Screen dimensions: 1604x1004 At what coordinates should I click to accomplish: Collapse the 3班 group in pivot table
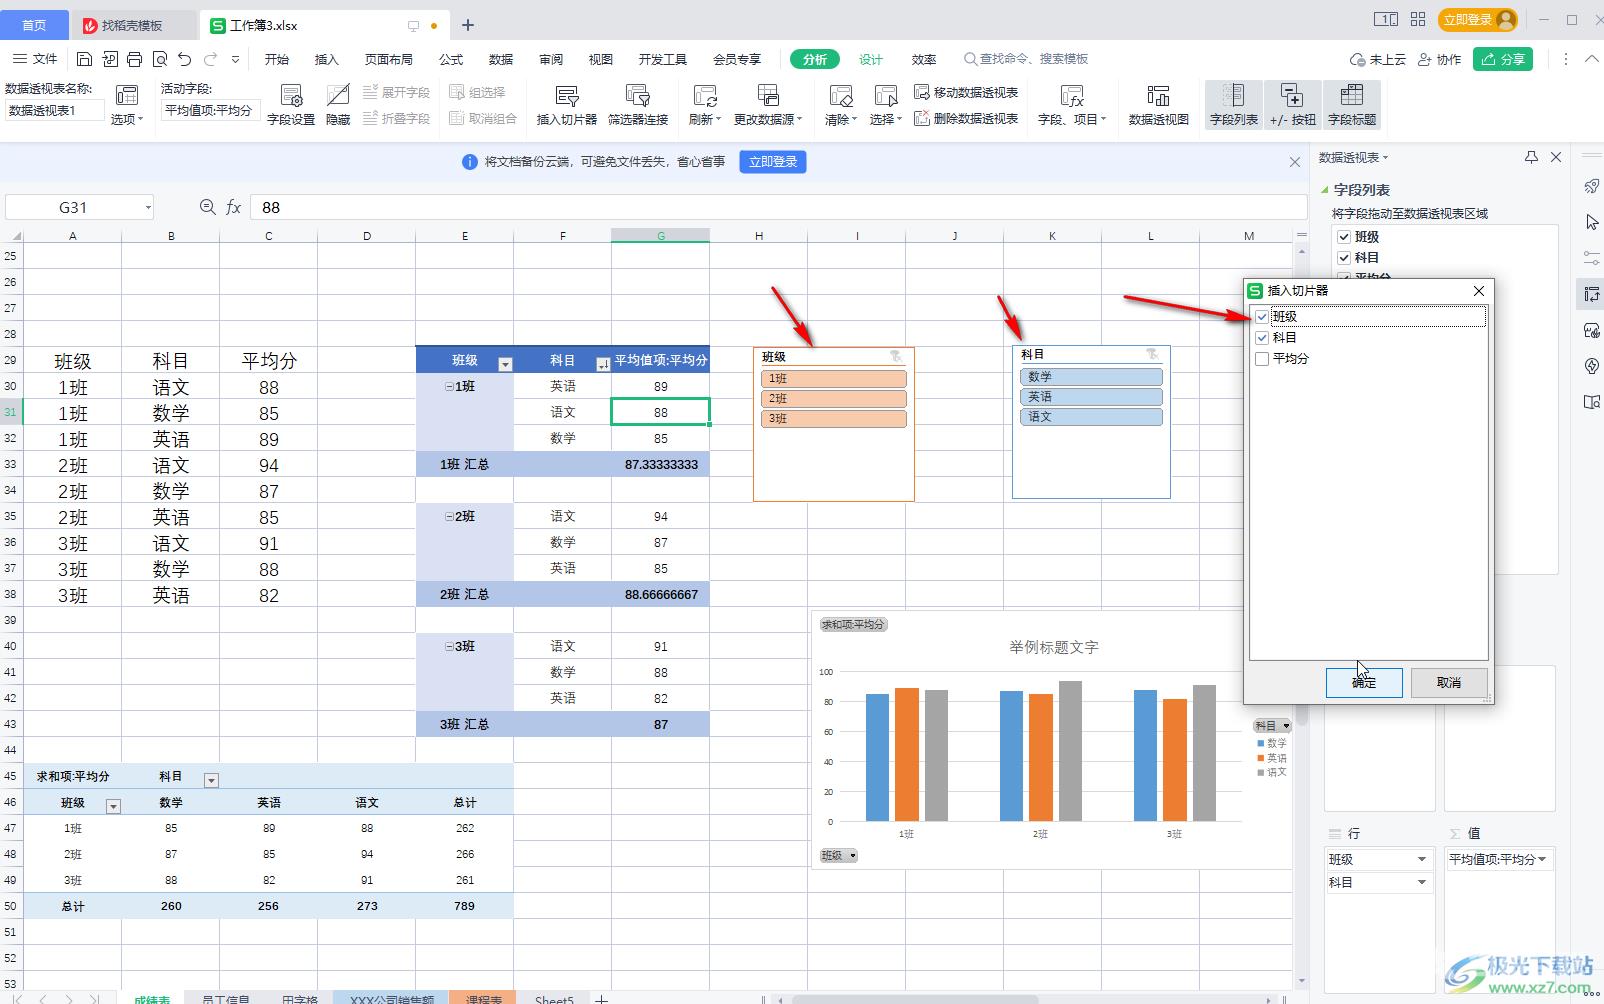[449, 647]
